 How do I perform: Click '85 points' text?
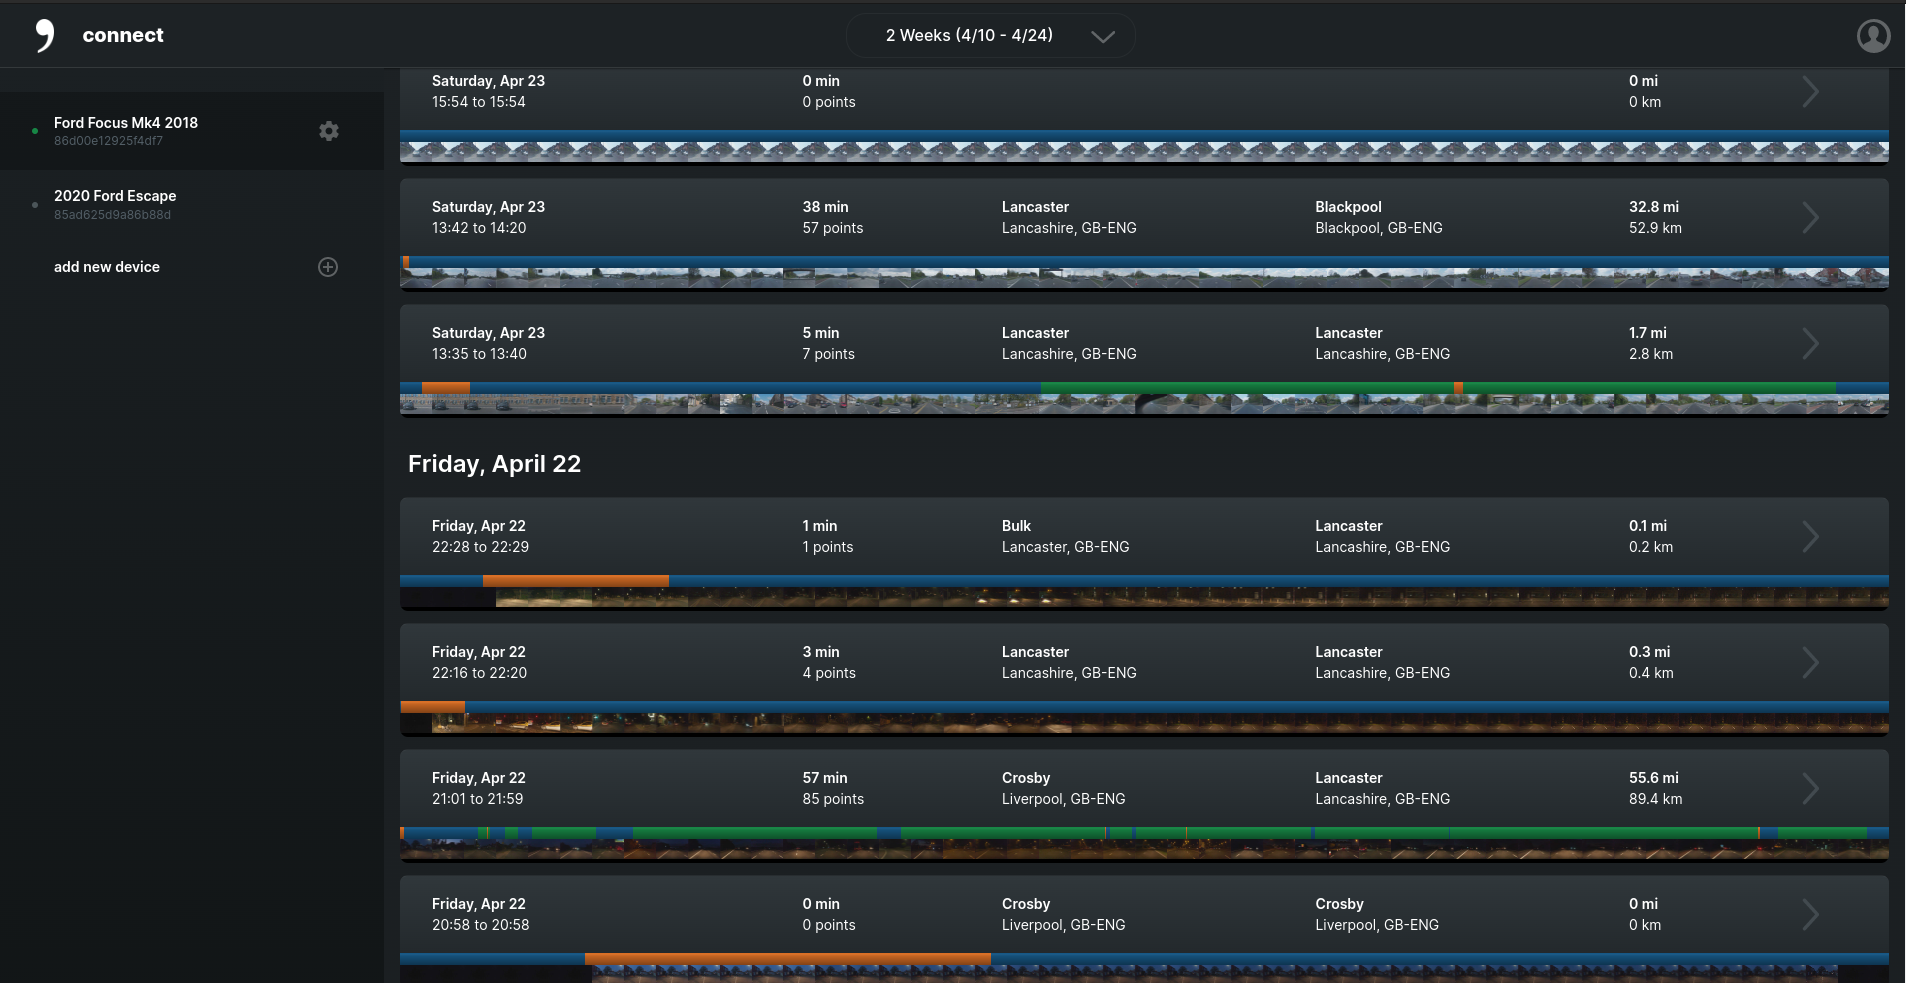click(833, 799)
